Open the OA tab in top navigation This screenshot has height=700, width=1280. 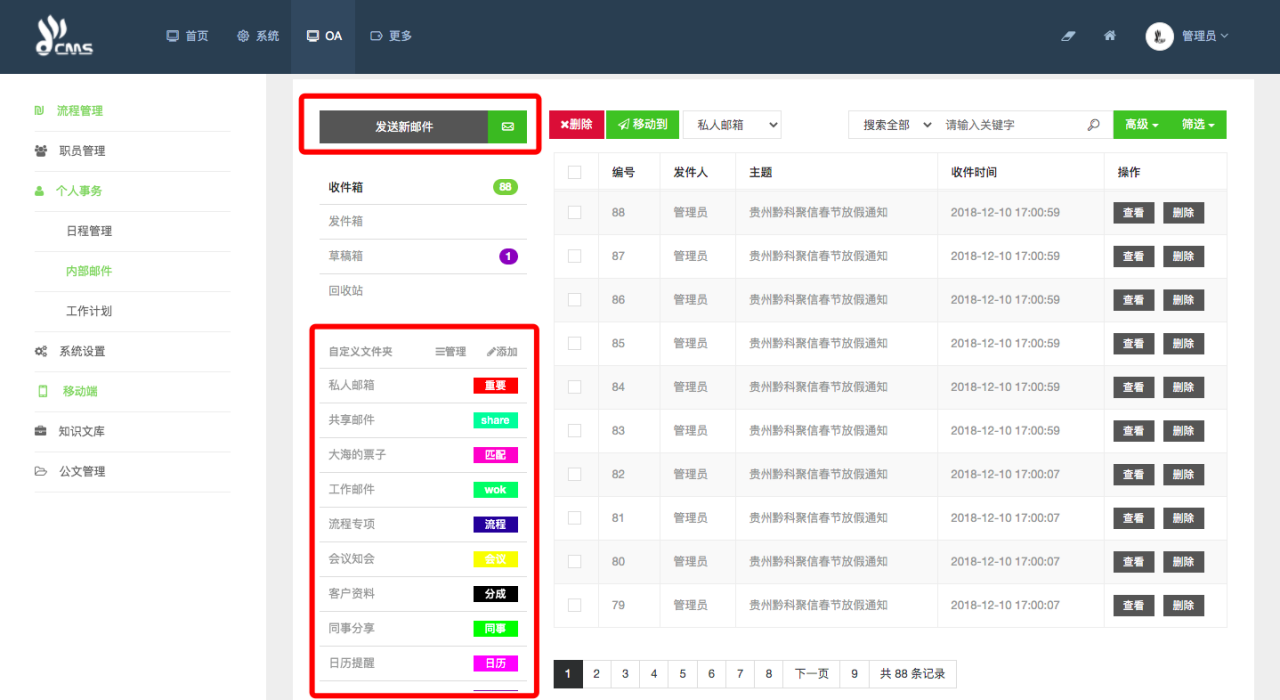tap(324, 36)
